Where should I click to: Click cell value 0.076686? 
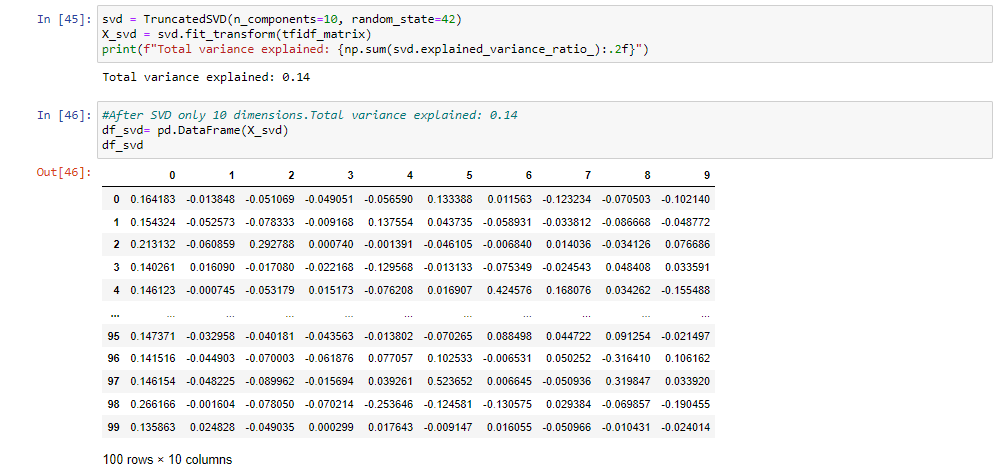point(688,246)
